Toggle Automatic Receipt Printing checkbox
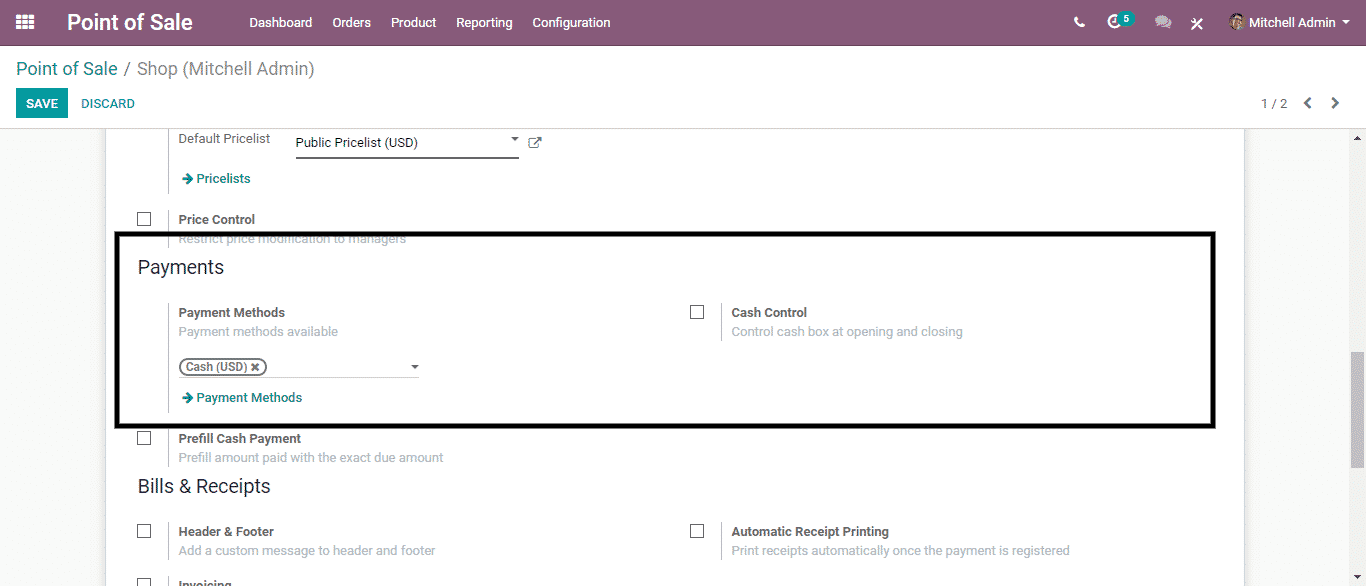The width and height of the screenshot is (1366, 586). 697,531
